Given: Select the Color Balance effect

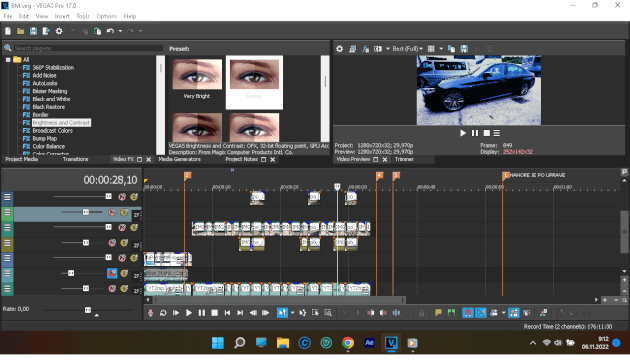Looking at the screenshot, I should pyautogui.click(x=48, y=146).
